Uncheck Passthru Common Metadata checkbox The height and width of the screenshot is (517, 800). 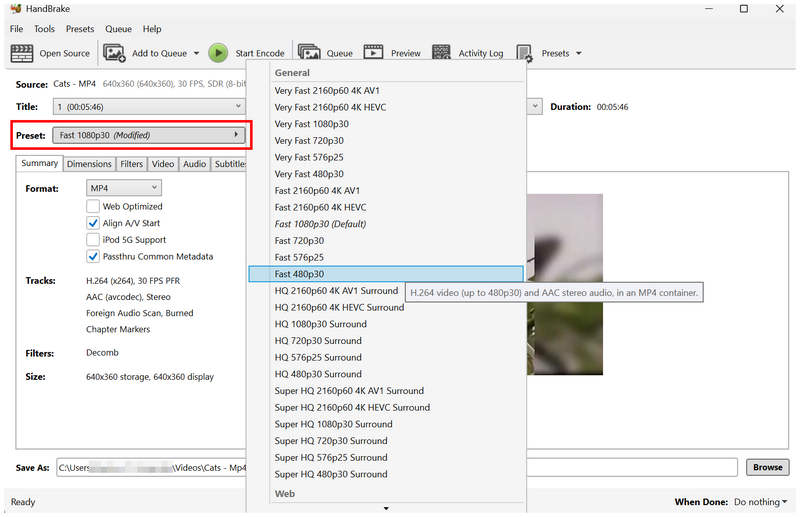click(93, 256)
